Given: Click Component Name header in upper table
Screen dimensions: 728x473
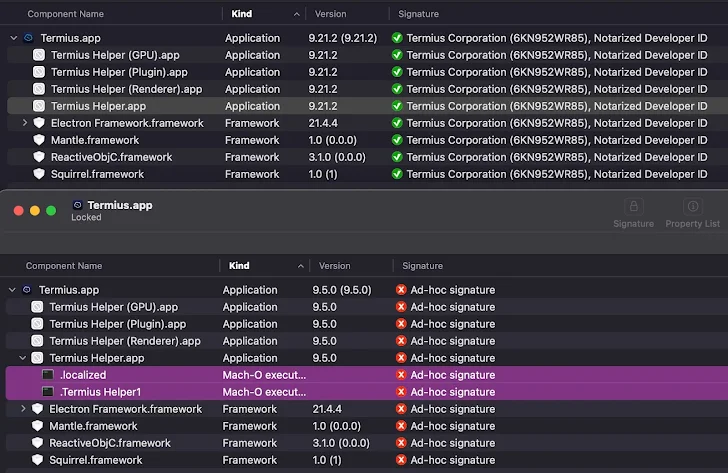Looking at the screenshot, I should pyautogui.click(x=66, y=14).
